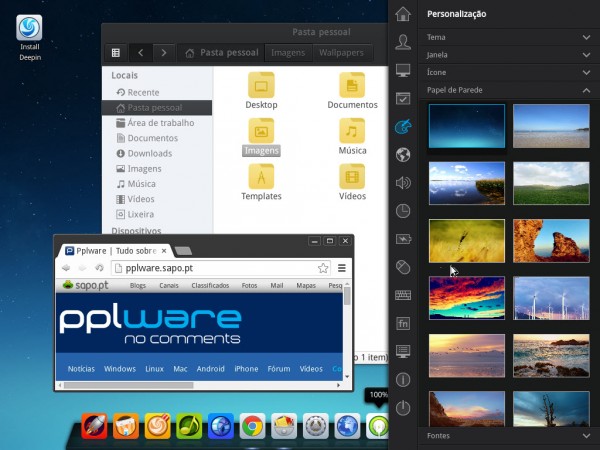Click the Mapas link in sapo bar
Viewport: 600px width, 450px height.
tap(306, 285)
